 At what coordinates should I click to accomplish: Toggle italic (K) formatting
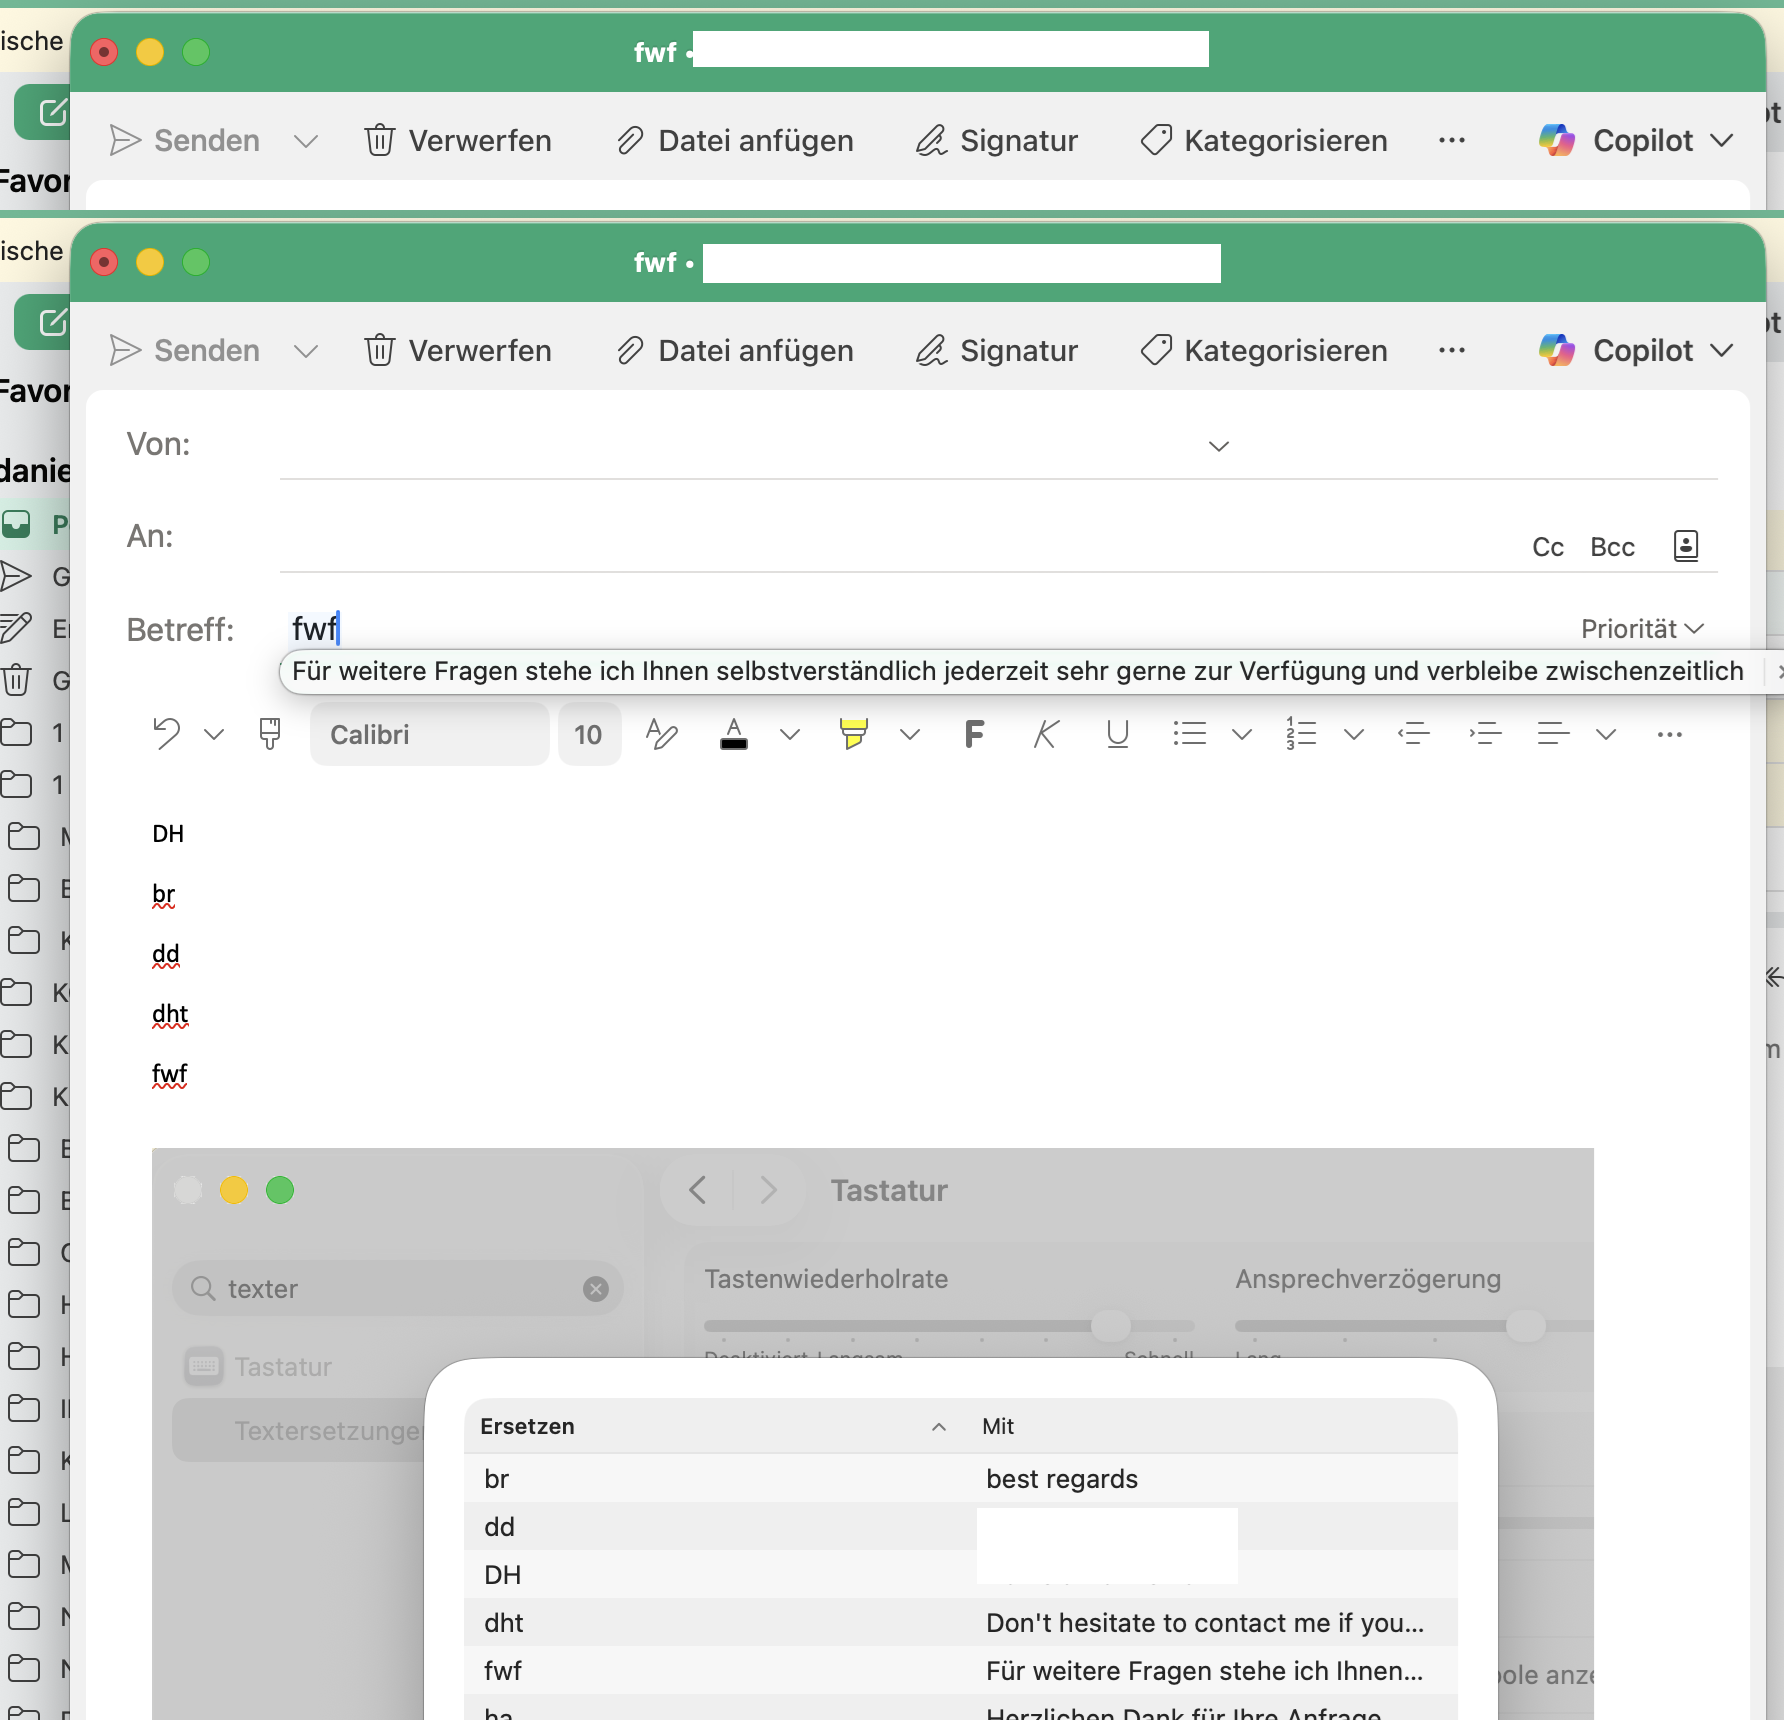pos(1046,734)
